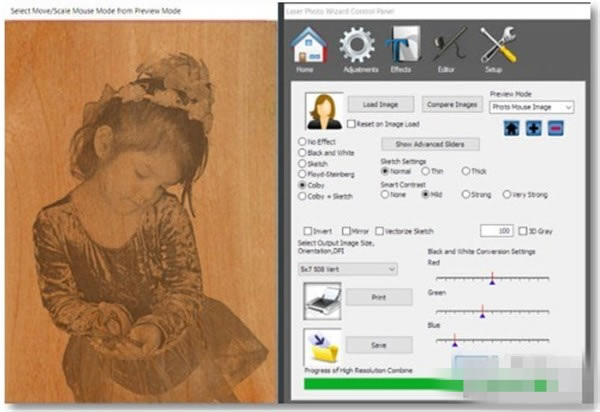Click the printer icon
Screen dimensions: 600x412
coord(322,301)
